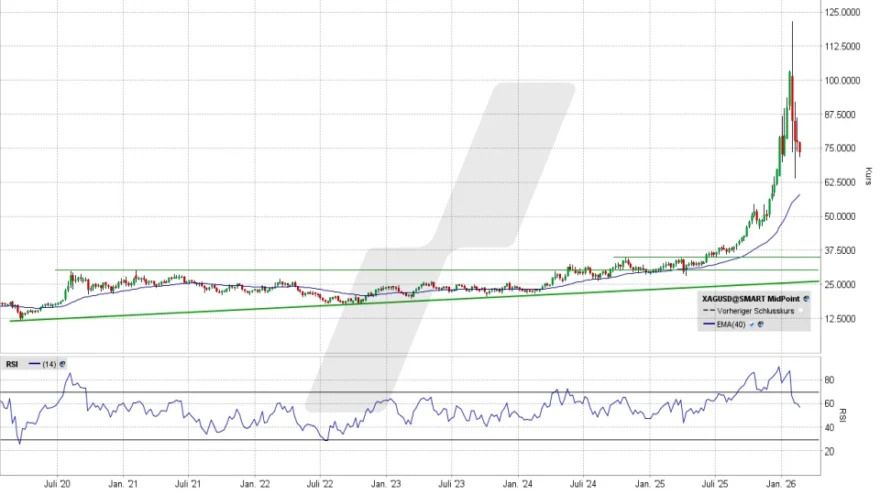Screen dimensions: 880x495
Task: Click the Juli '20 date on the time axis
Action: 58,482
